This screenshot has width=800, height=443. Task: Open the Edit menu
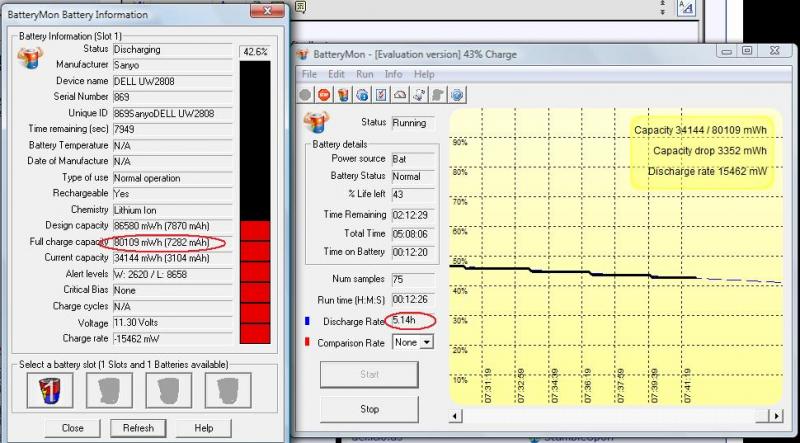coord(336,74)
